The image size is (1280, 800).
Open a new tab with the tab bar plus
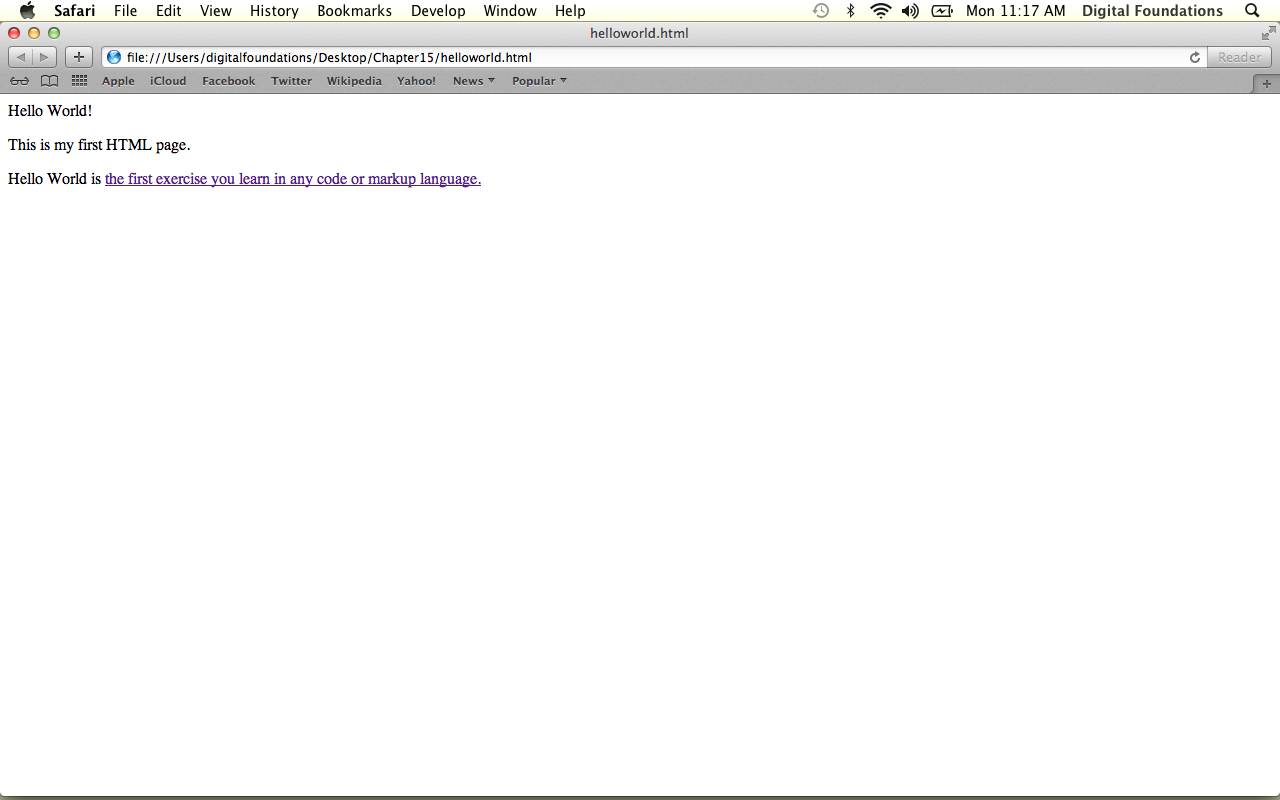[x=1266, y=84]
